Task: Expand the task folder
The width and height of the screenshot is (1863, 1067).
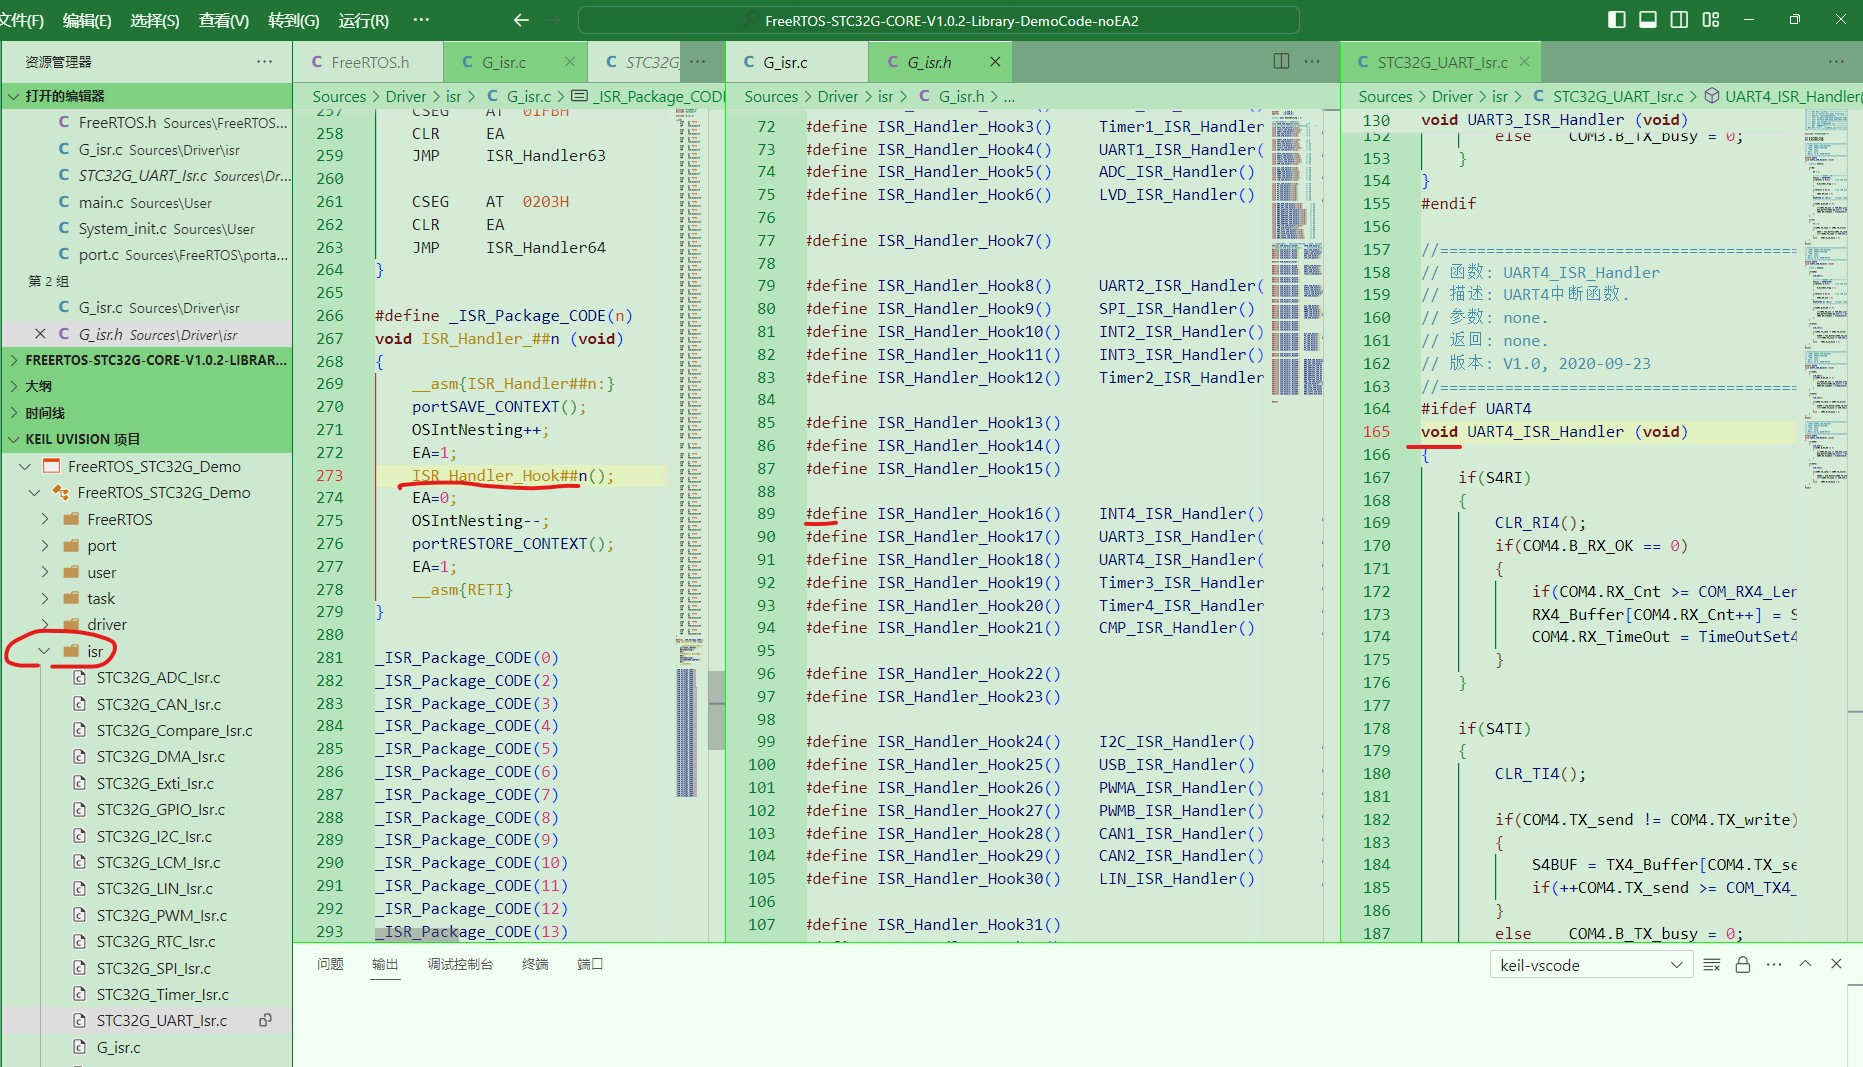Action: point(44,598)
